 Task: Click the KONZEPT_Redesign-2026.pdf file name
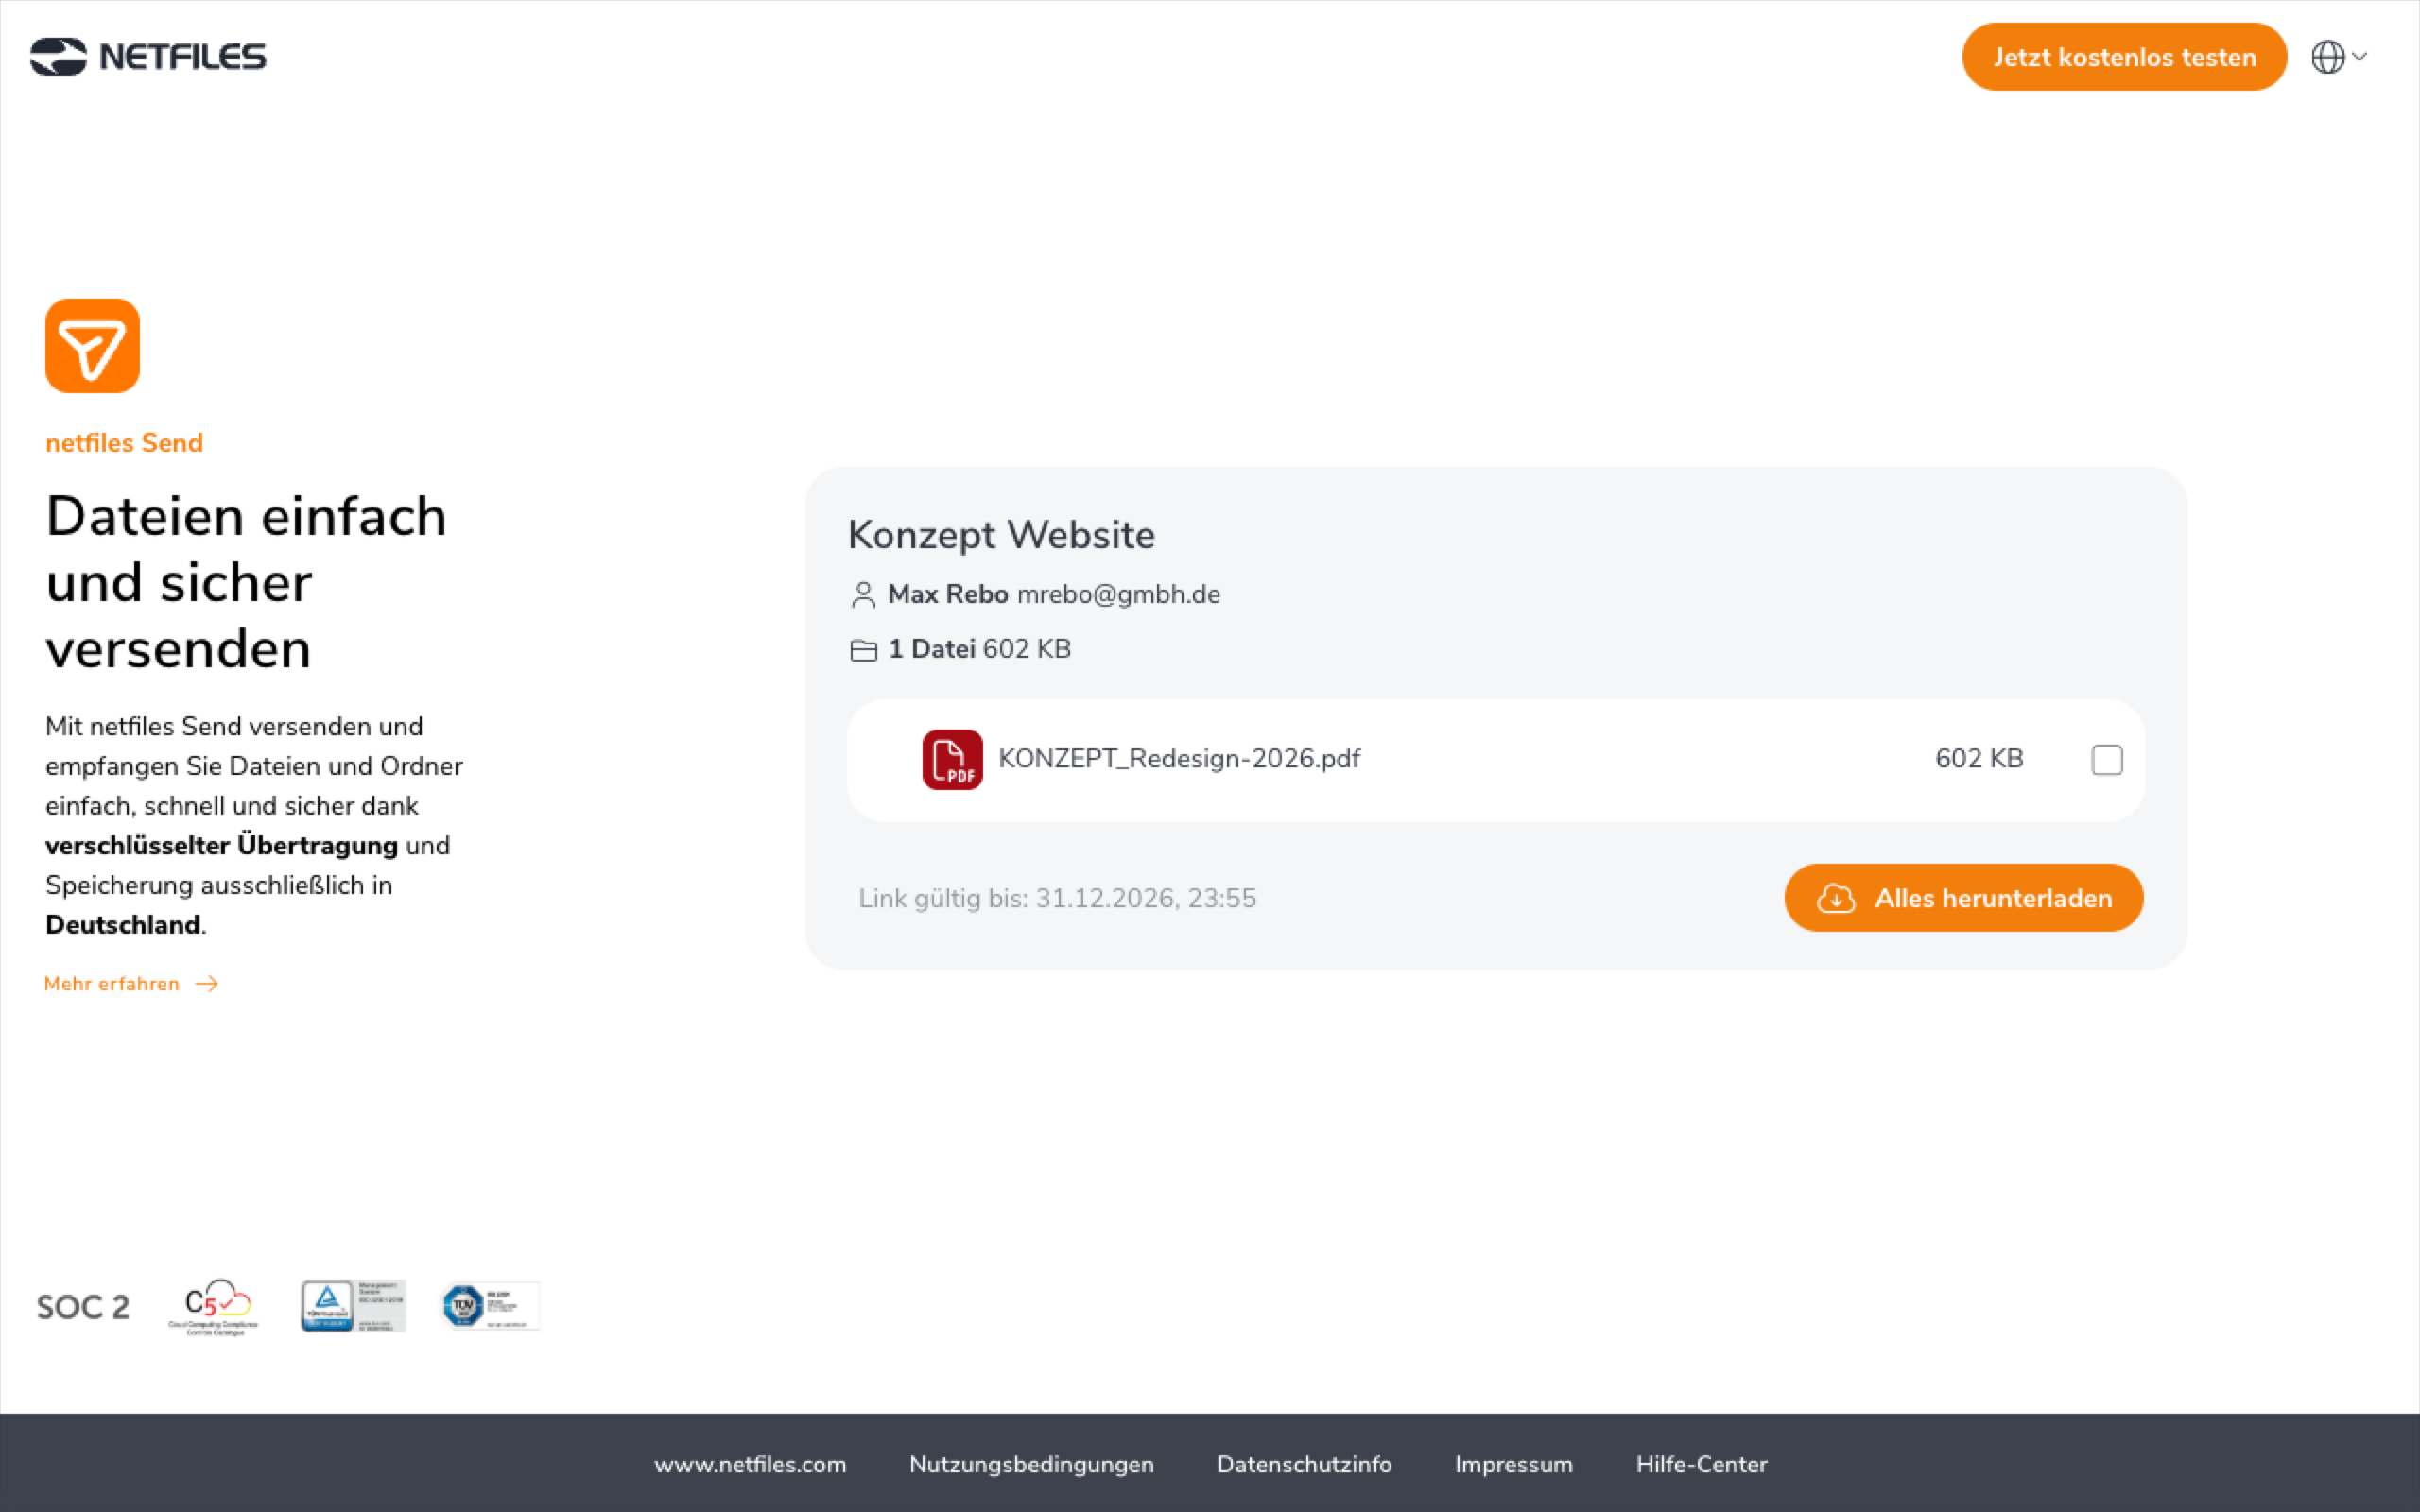point(1179,759)
